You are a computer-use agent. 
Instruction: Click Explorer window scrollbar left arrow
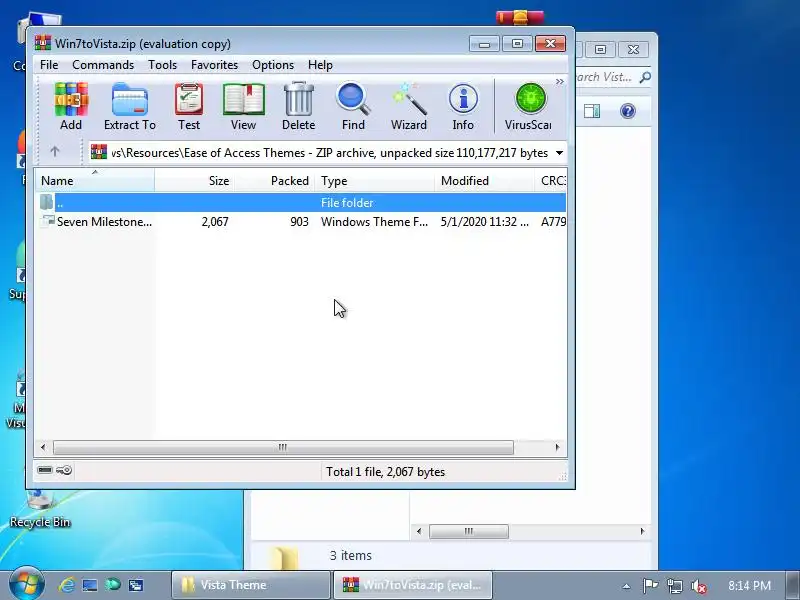tap(419, 532)
